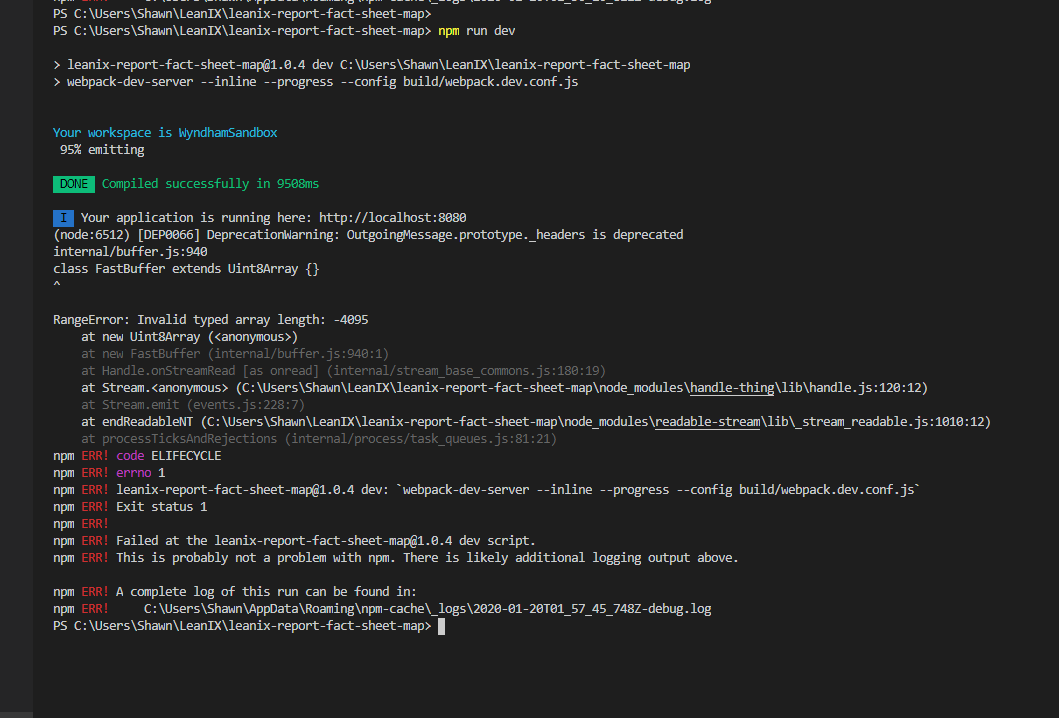Click the '95% emitting' progress text
The width and height of the screenshot is (1059, 718).
coord(102,150)
